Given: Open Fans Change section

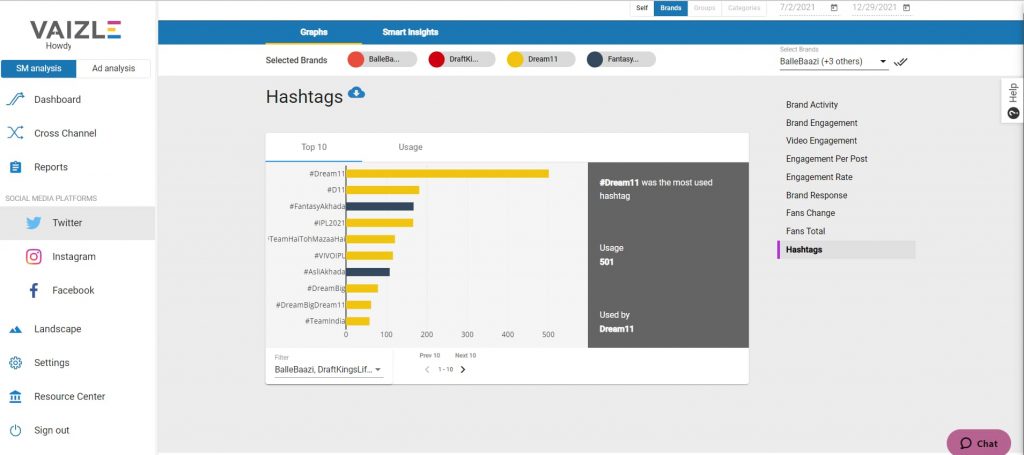Looking at the screenshot, I should [810, 213].
